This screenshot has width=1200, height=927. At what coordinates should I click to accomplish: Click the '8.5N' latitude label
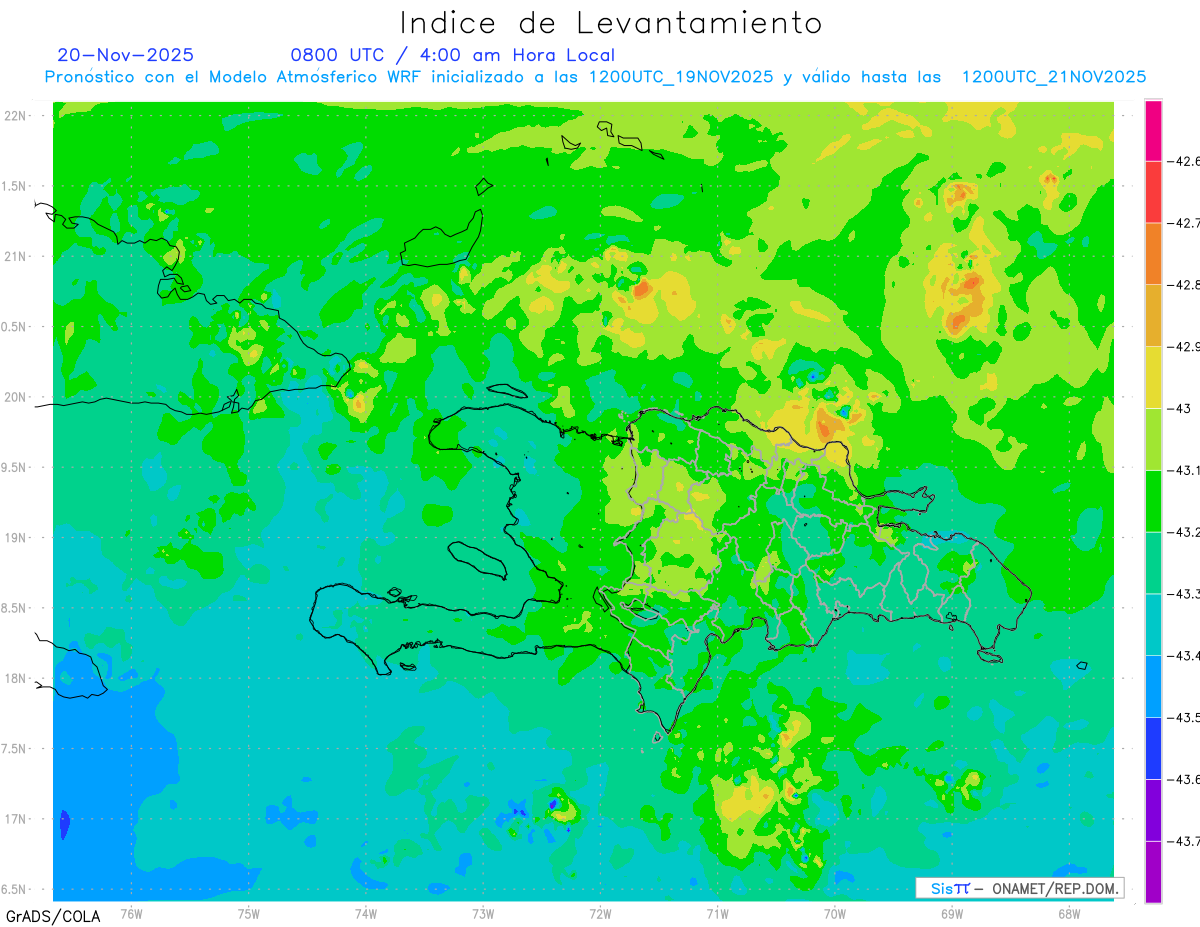click(14, 608)
